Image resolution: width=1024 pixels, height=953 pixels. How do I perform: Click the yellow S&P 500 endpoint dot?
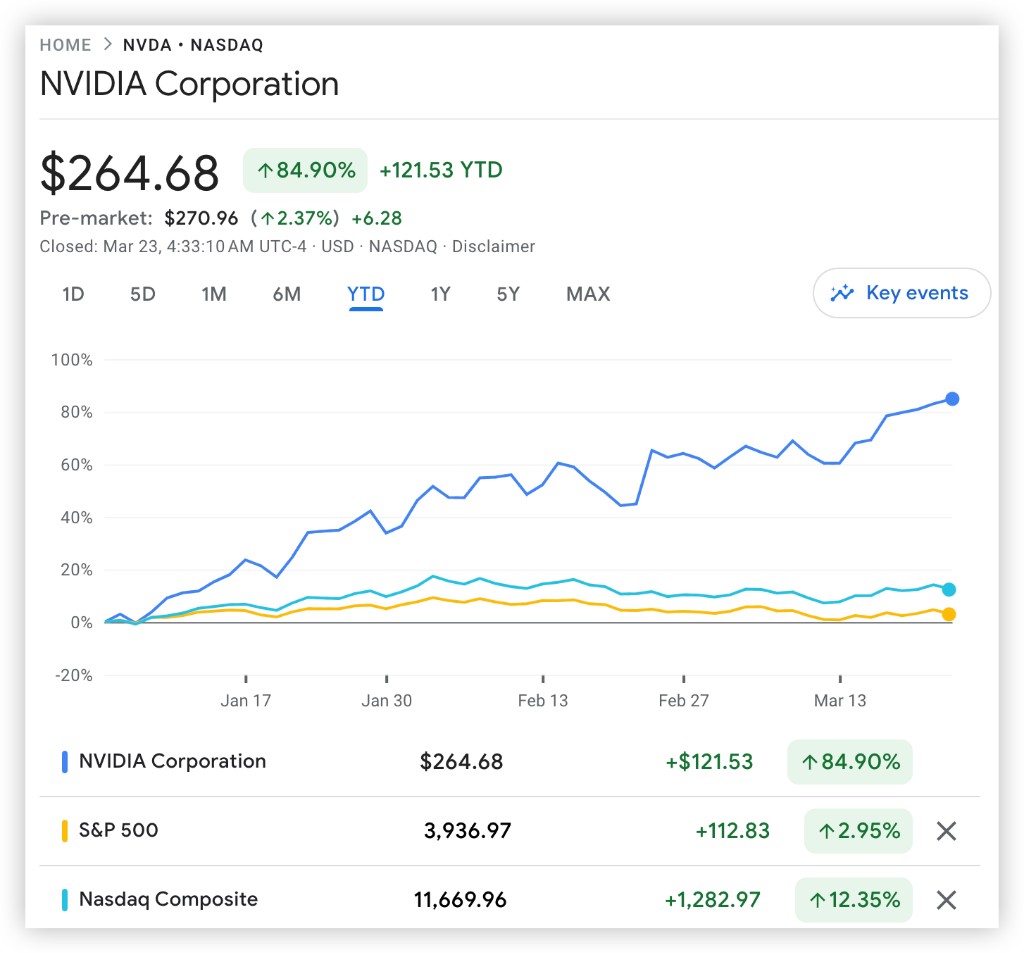pos(949,614)
